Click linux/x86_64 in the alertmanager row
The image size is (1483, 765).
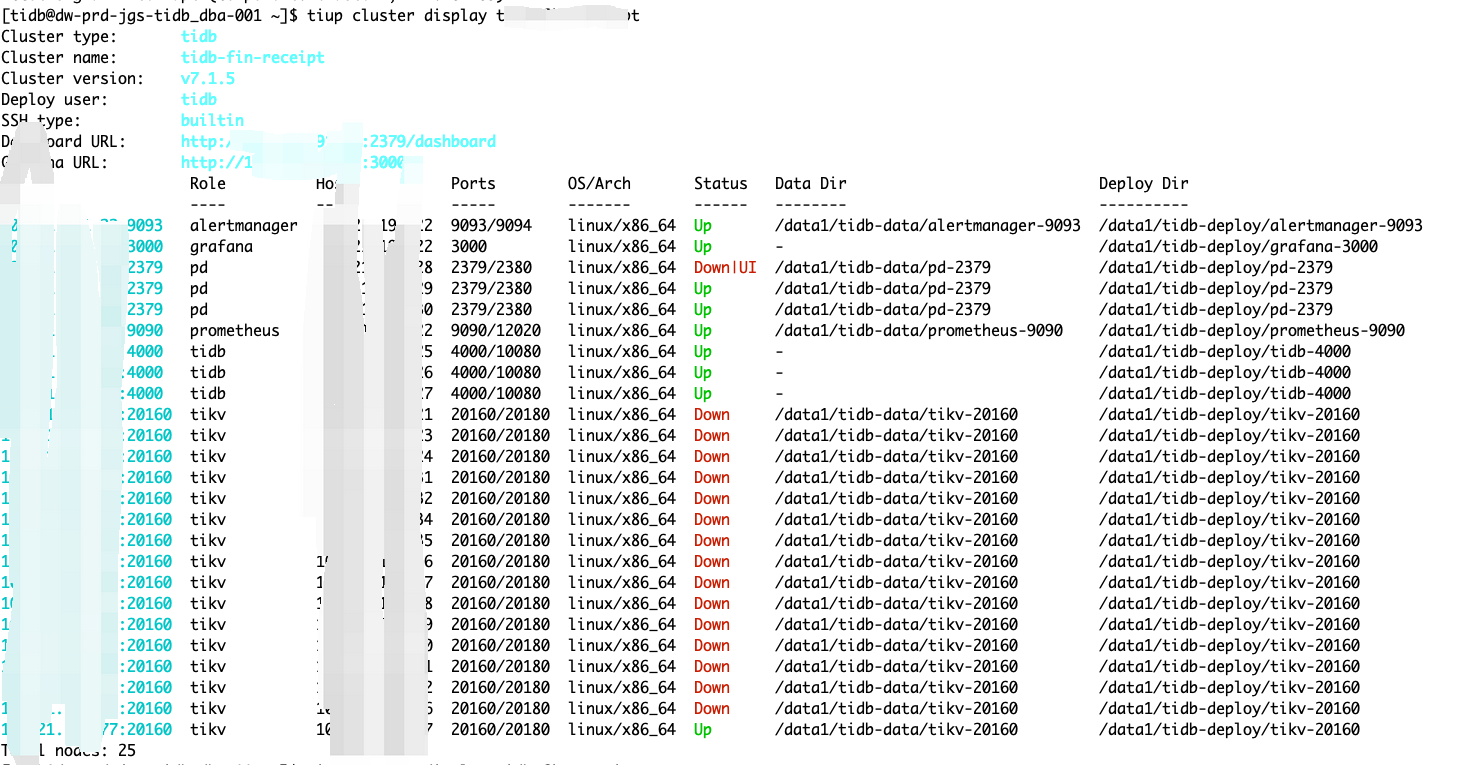(x=622, y=226)
